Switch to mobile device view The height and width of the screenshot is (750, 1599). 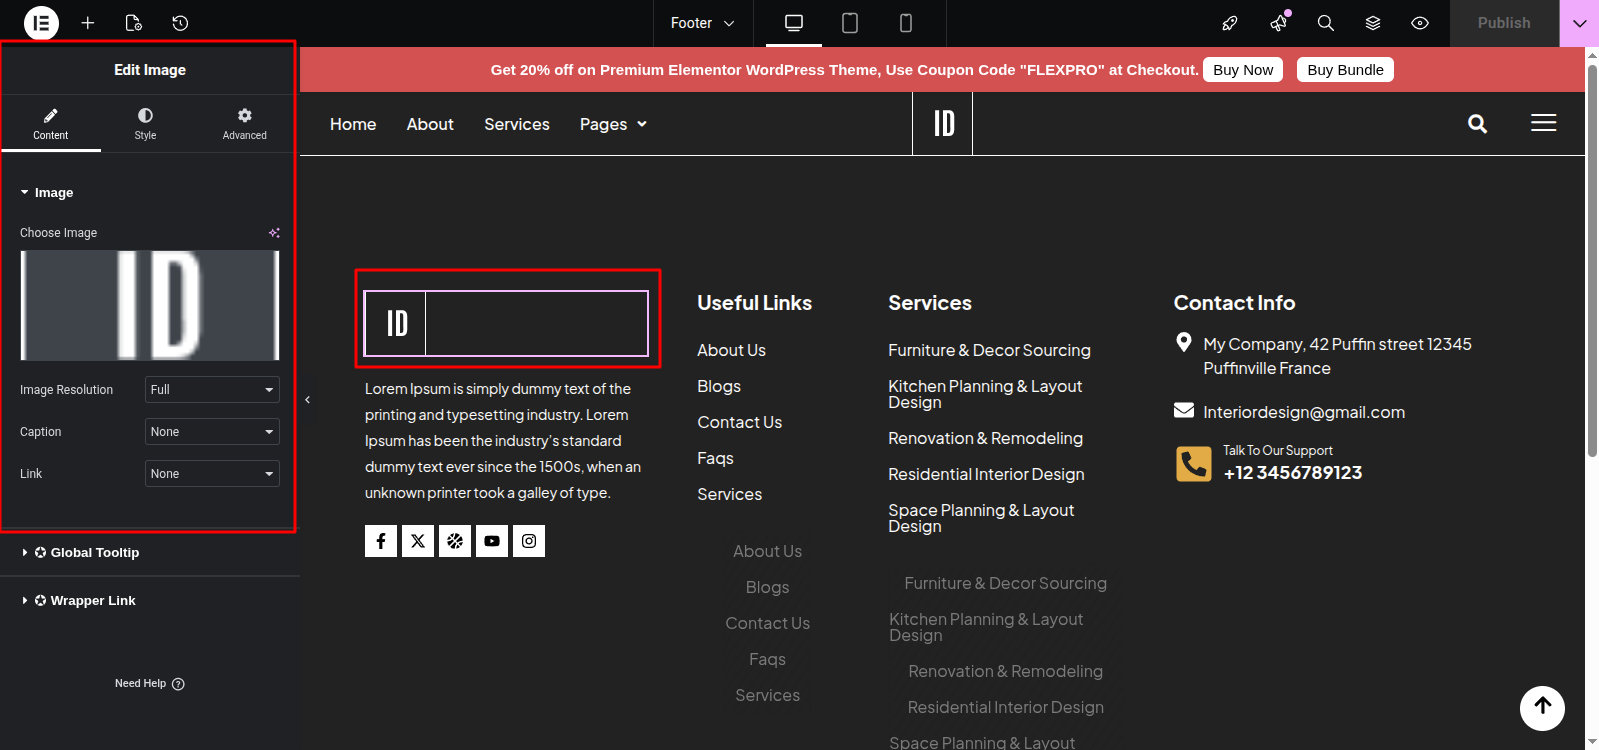click(906, 23)
